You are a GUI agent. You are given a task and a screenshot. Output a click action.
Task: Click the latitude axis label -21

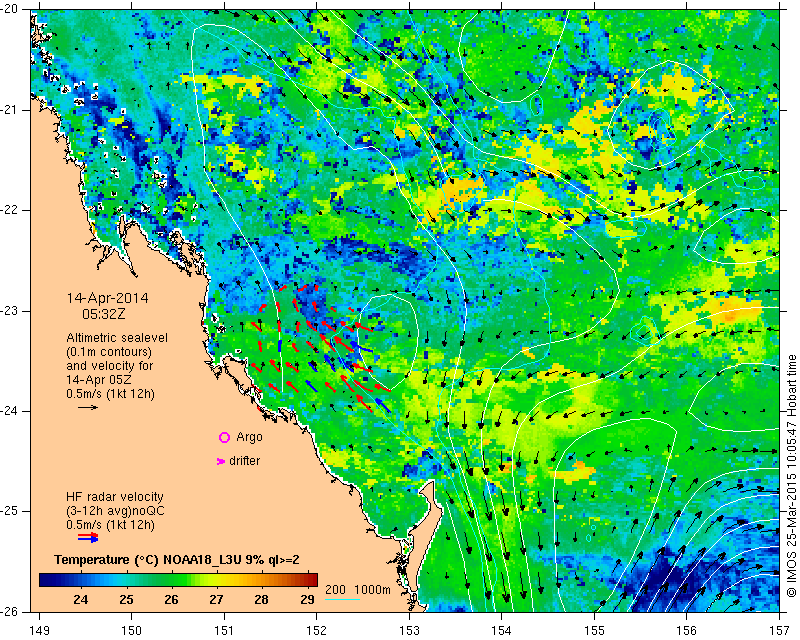[x=9, y=110]
